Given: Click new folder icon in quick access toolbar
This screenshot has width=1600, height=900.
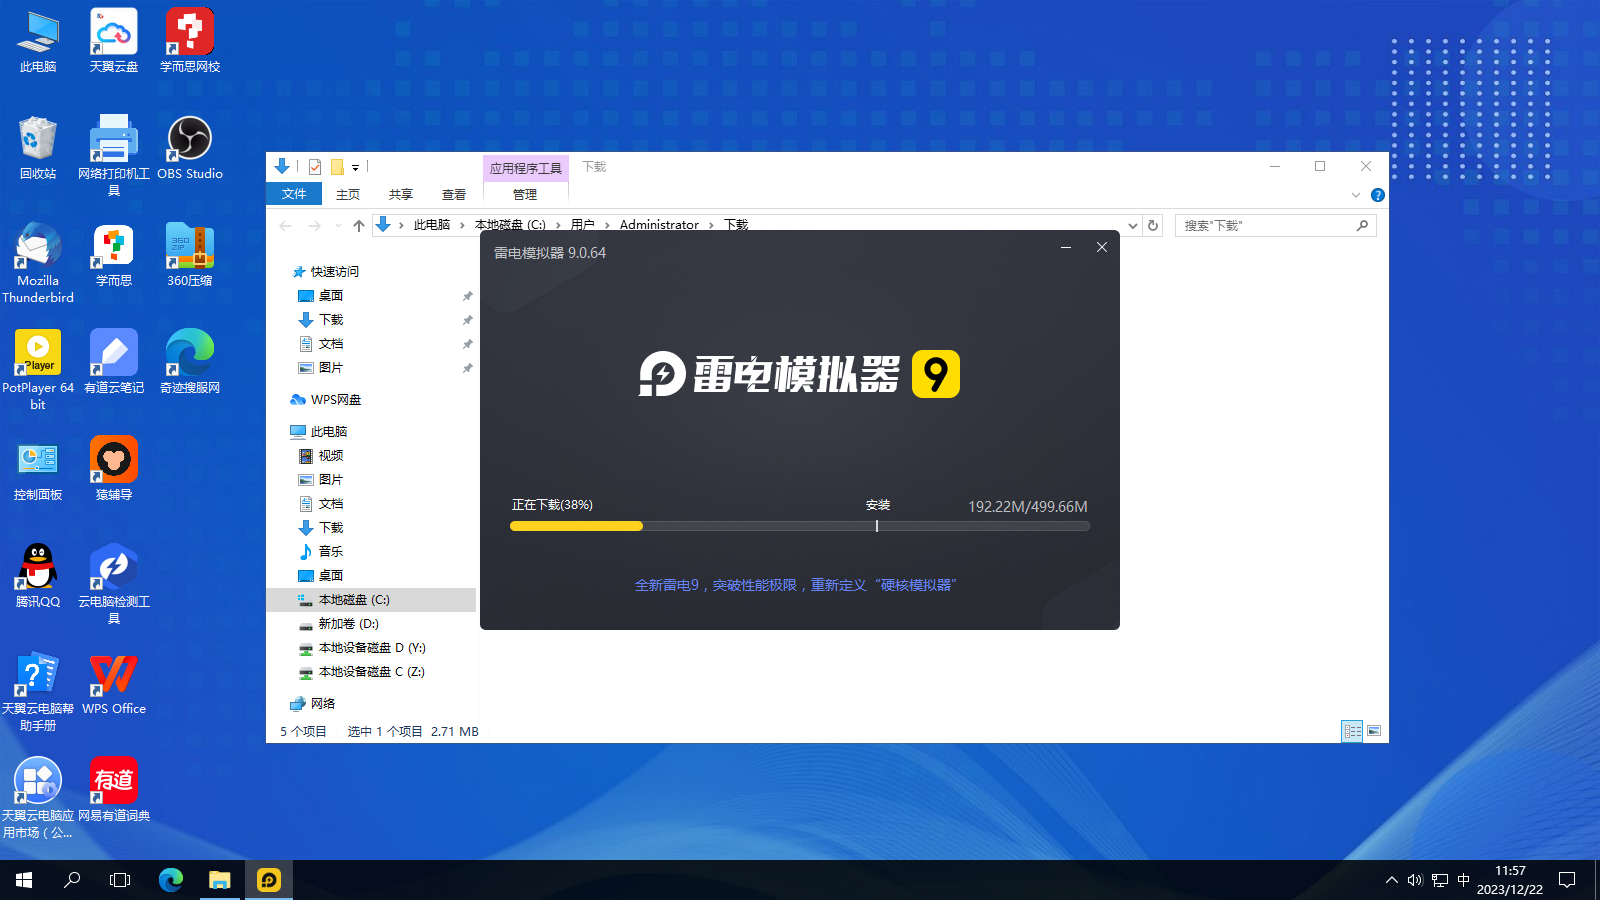Looking at the screenshot, I should pyautogui.click(x=338, y=167).
